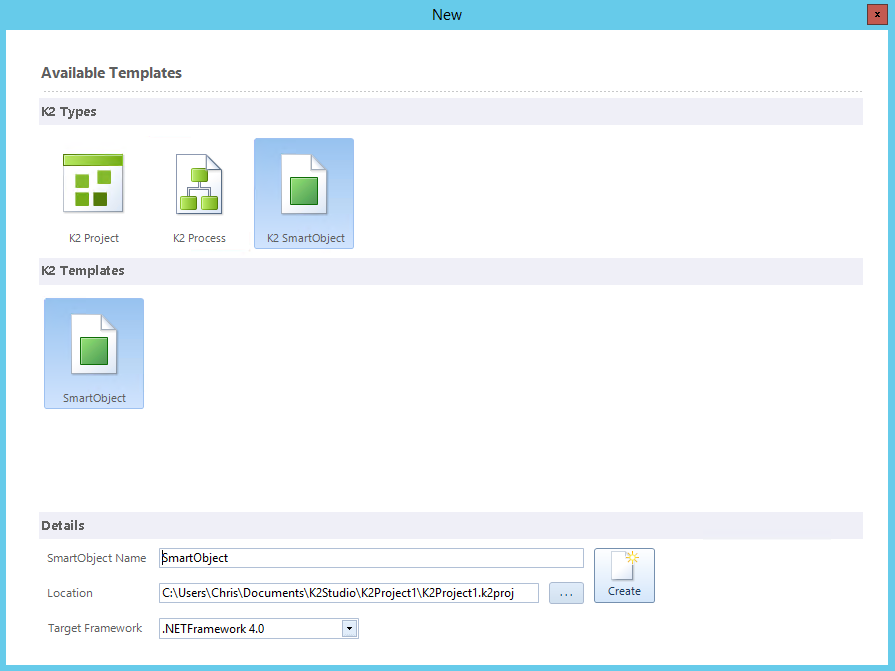This screenshot has width=895, height=671.
Task: Click the New title bar text
Action: click(446, 15)
